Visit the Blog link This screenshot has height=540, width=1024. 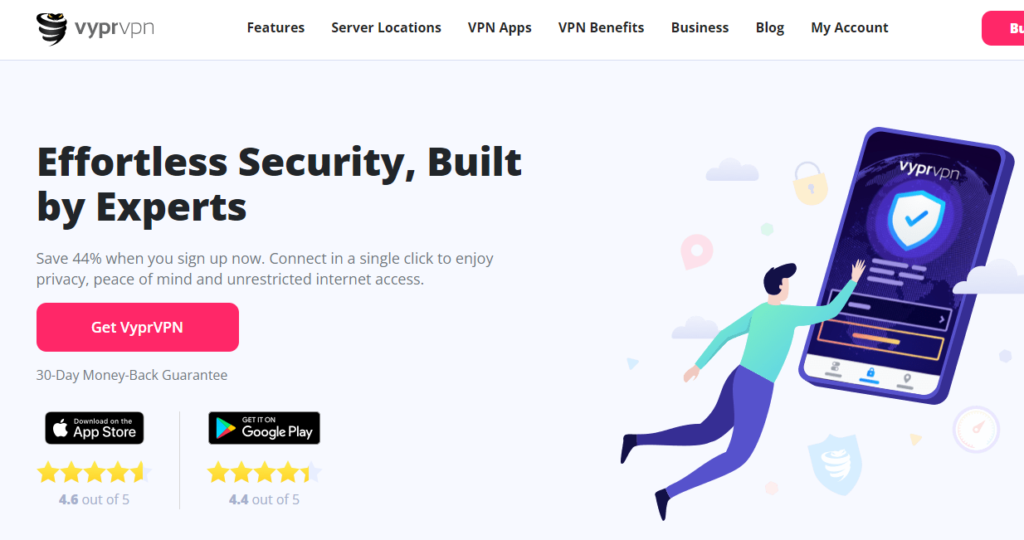click(769, 27)
